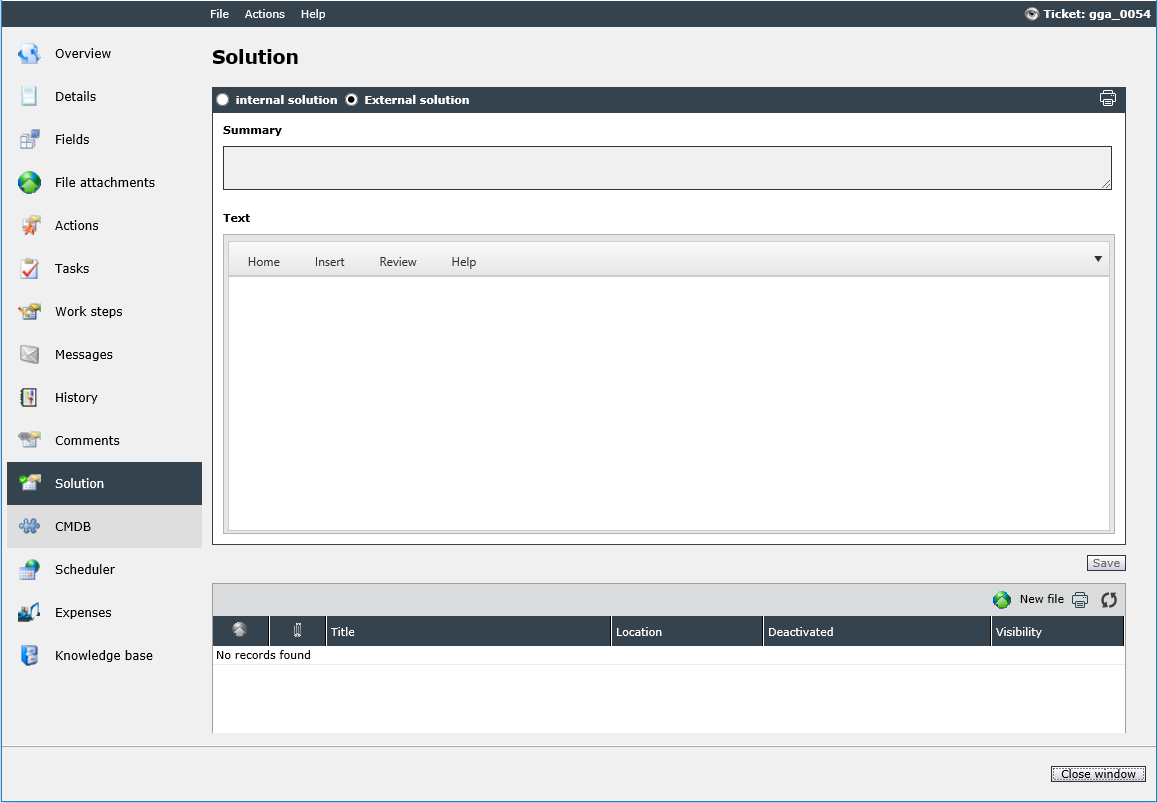Open the Scheduler sidebar section
Viewport: 1158px width, 803px height.
(x=104, y=570)
